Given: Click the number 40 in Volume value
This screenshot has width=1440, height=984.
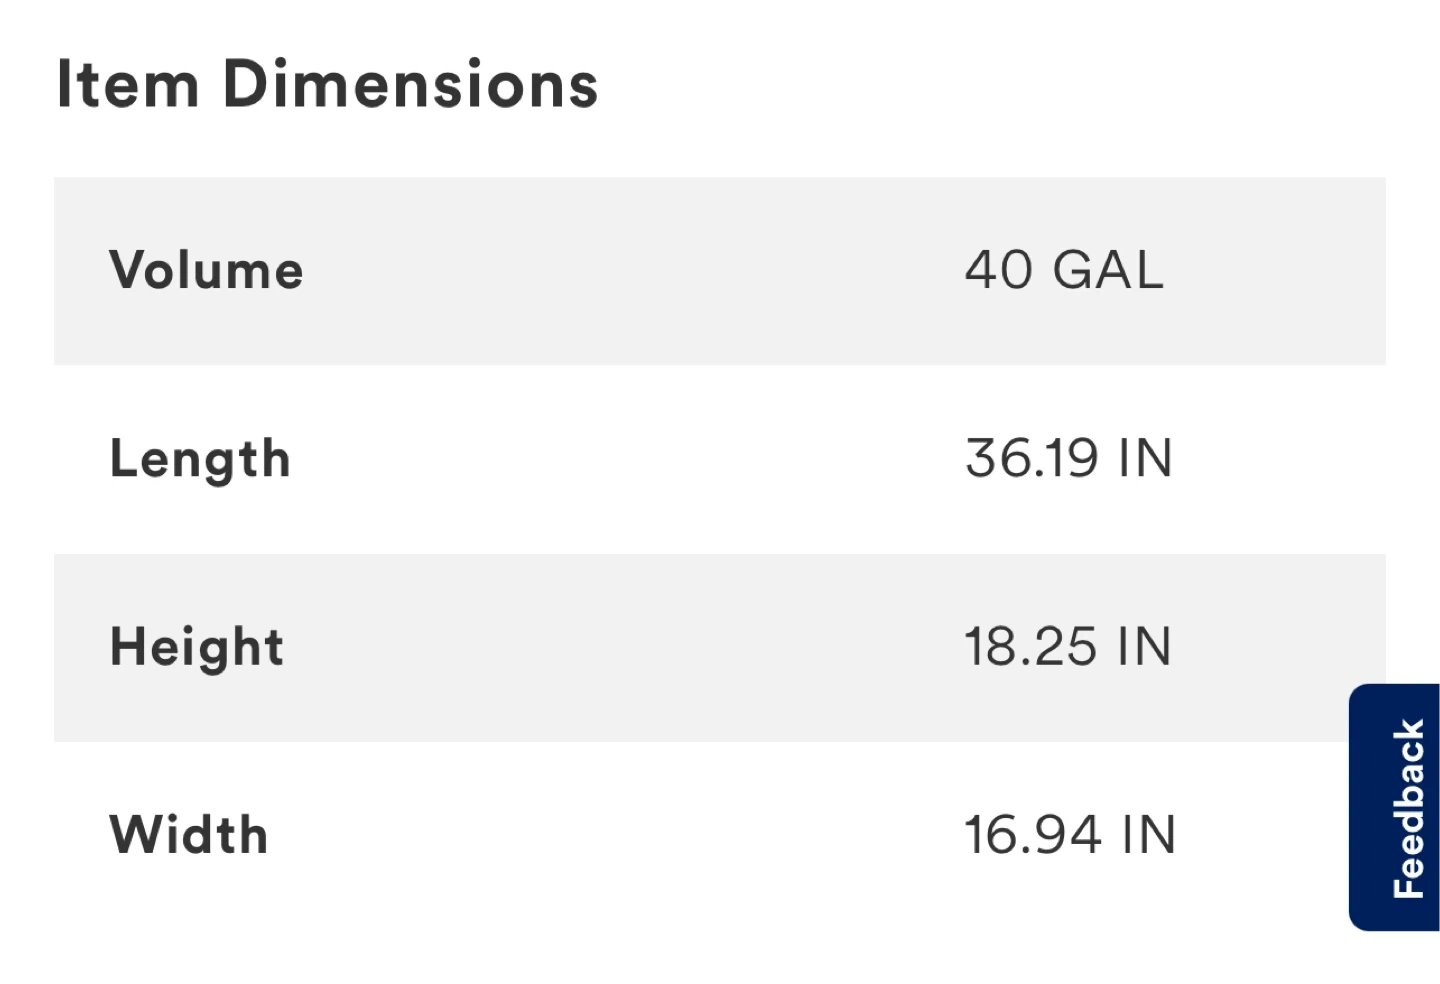Looking at the screenshot, I should pos(998,270).
